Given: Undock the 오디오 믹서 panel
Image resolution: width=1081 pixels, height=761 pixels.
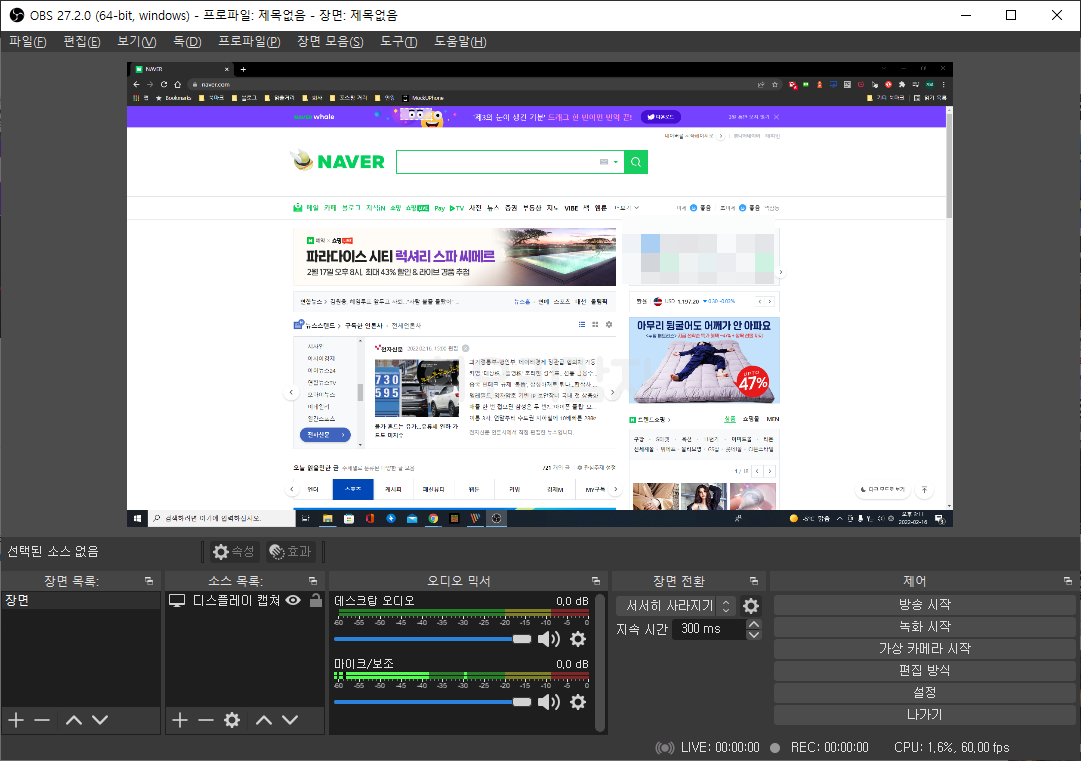Looking at the screenshot, I should tap(596, 581).
